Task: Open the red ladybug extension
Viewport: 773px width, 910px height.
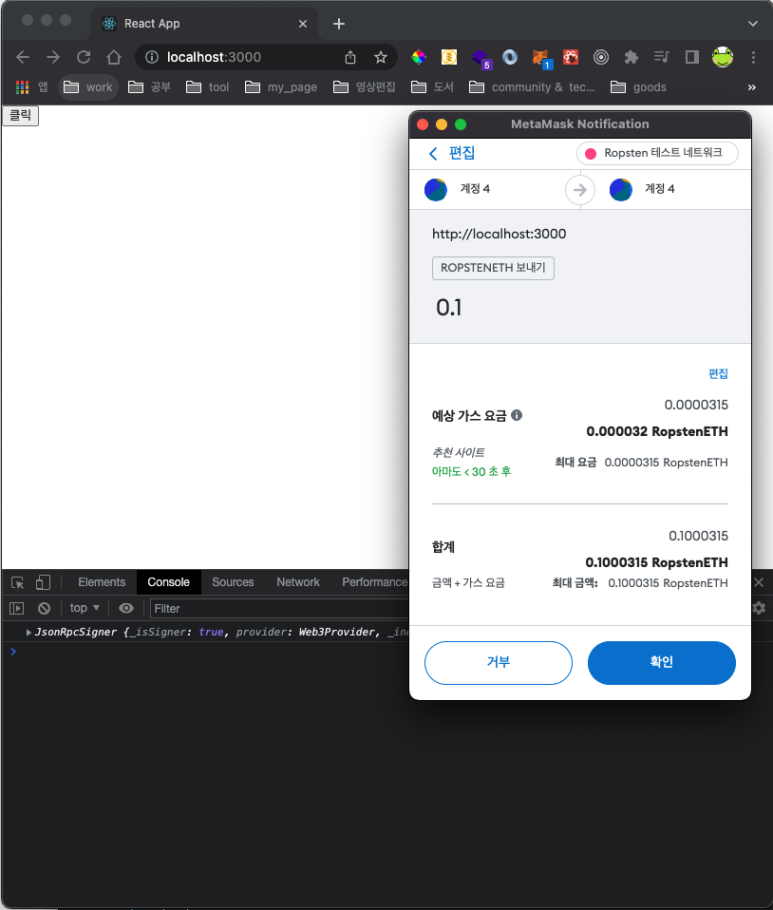Action: (x=570, y=57)
